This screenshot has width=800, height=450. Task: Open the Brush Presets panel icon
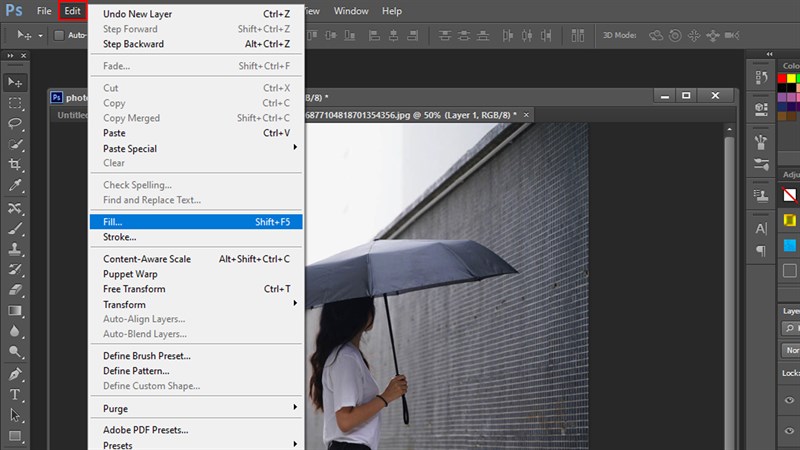(761, 164)
